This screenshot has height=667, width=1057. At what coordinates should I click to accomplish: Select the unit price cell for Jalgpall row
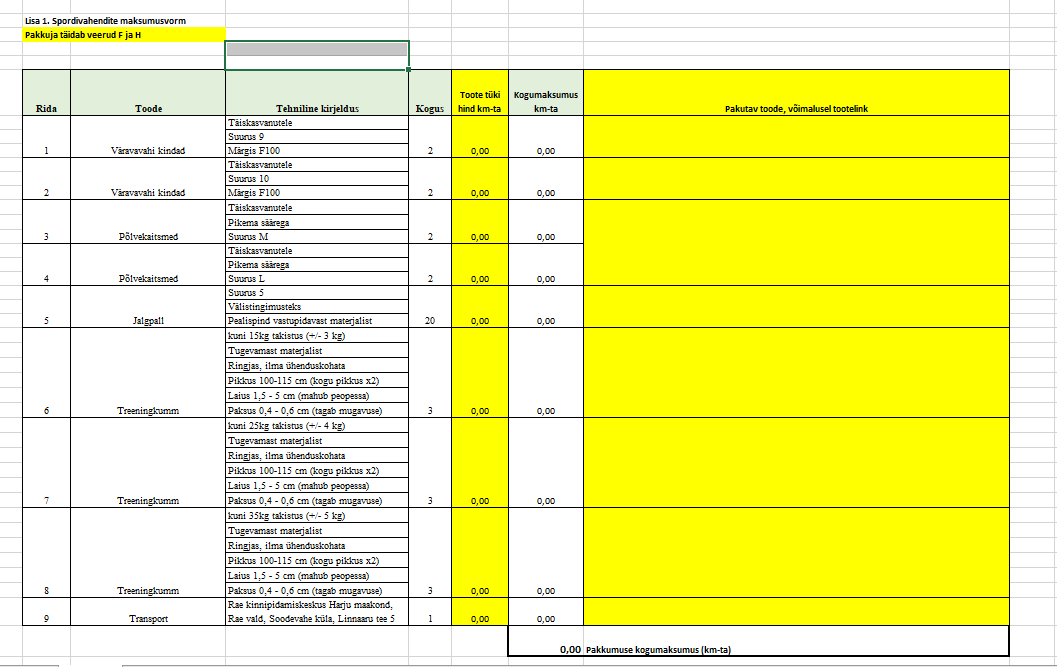[x=479, y=321]
